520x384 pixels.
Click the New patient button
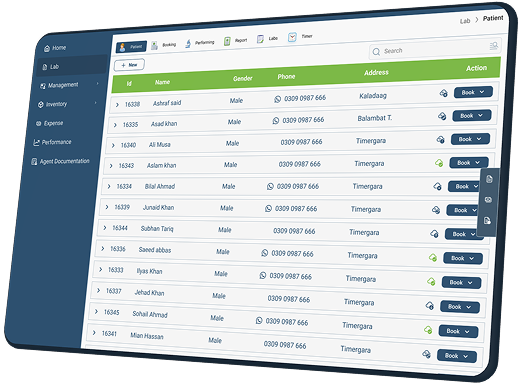pos(129,65)
